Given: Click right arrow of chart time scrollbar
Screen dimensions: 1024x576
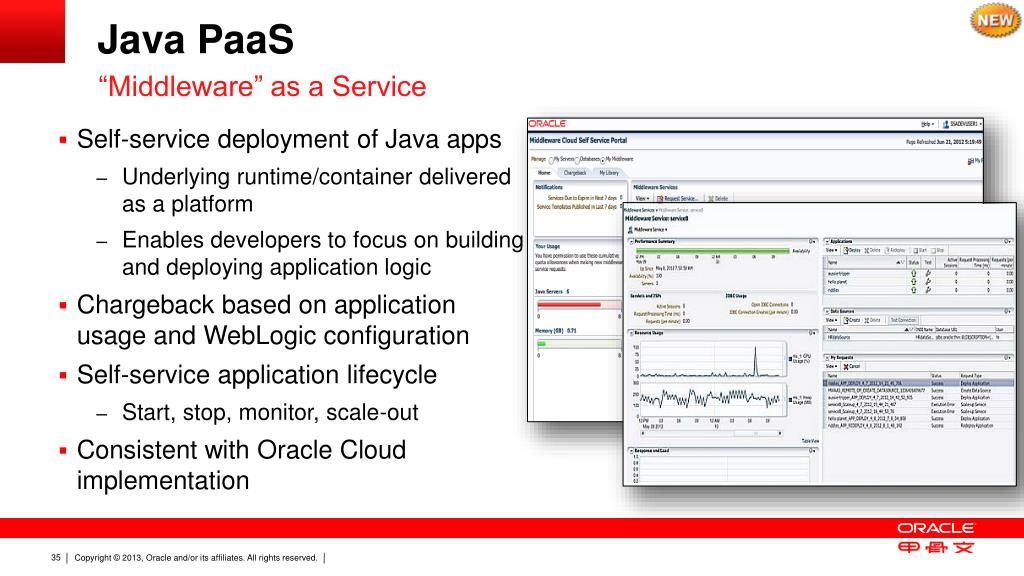Looking at the screenshot, I should [x=780, y=433].
